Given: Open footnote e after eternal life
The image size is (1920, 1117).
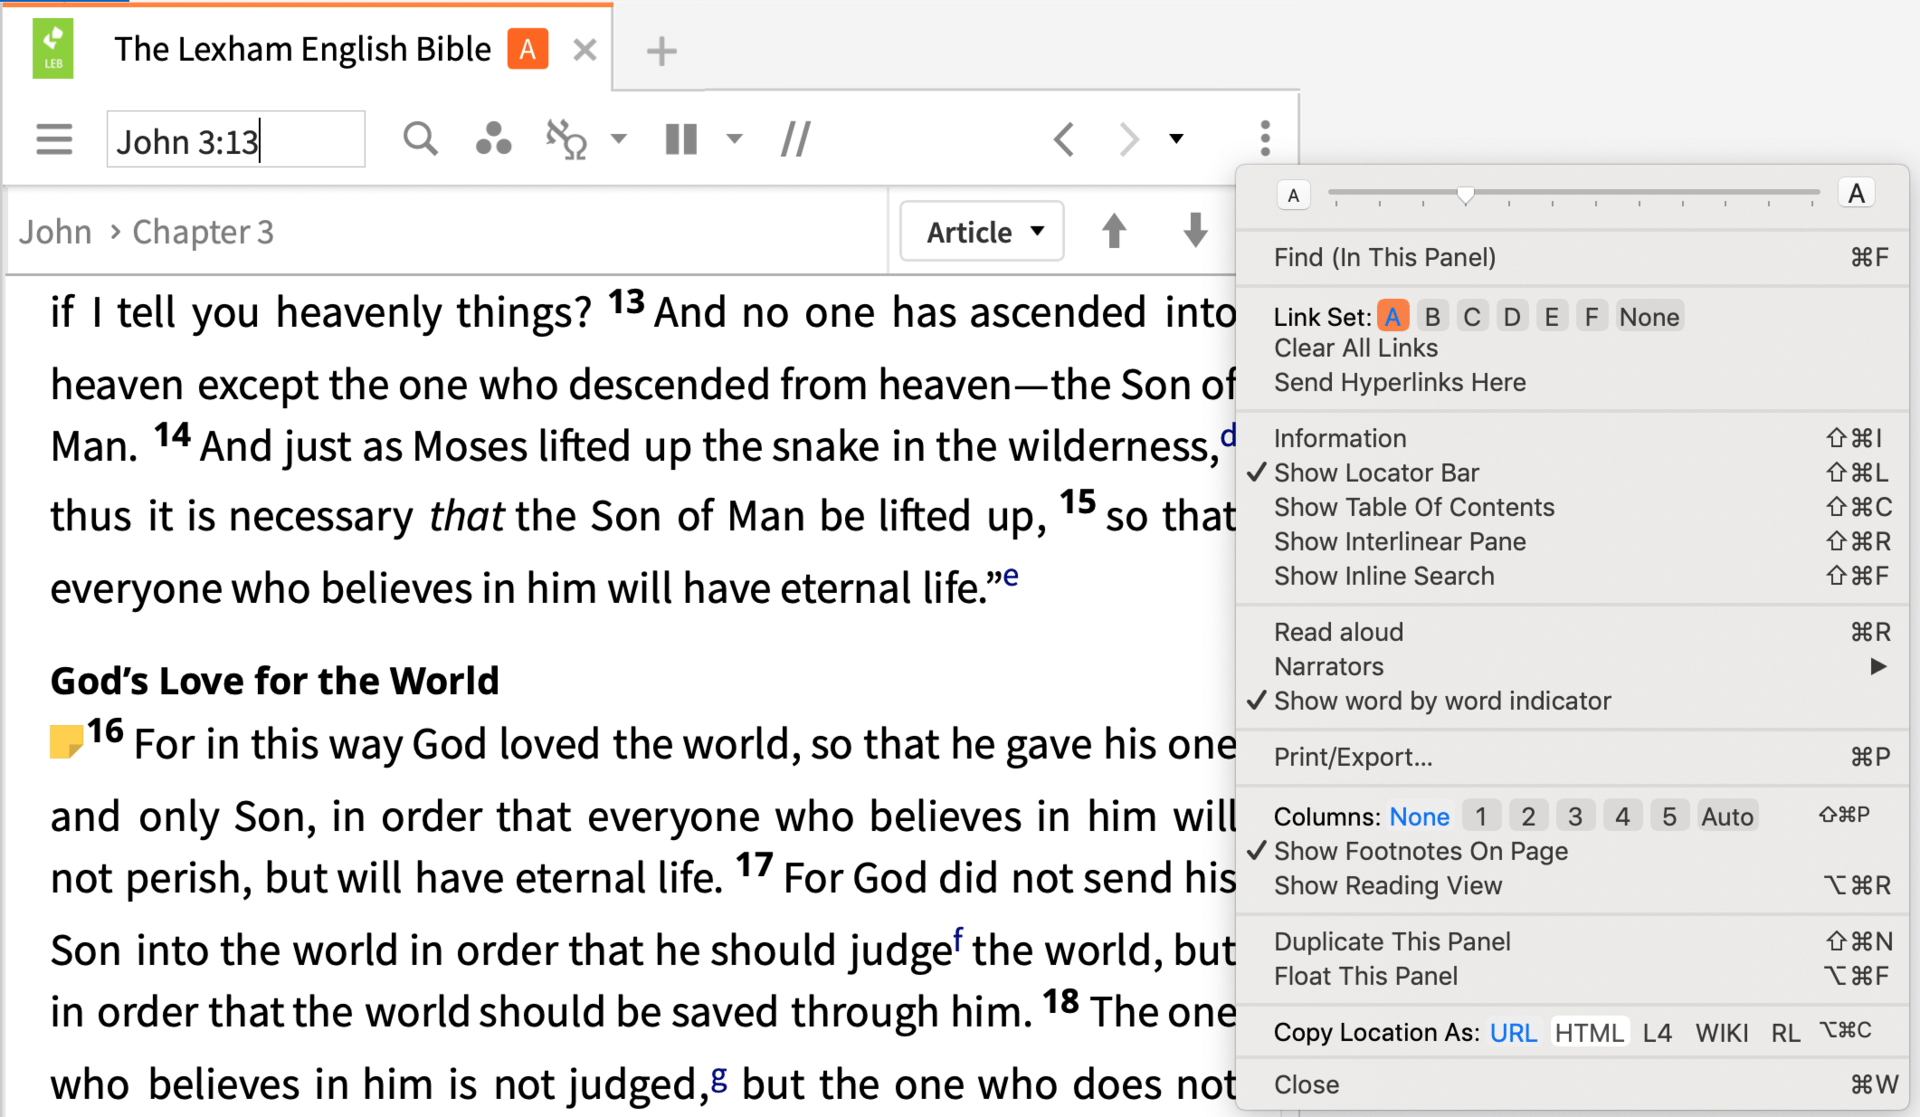Looking at the screenshot, I should (1011, 576).
